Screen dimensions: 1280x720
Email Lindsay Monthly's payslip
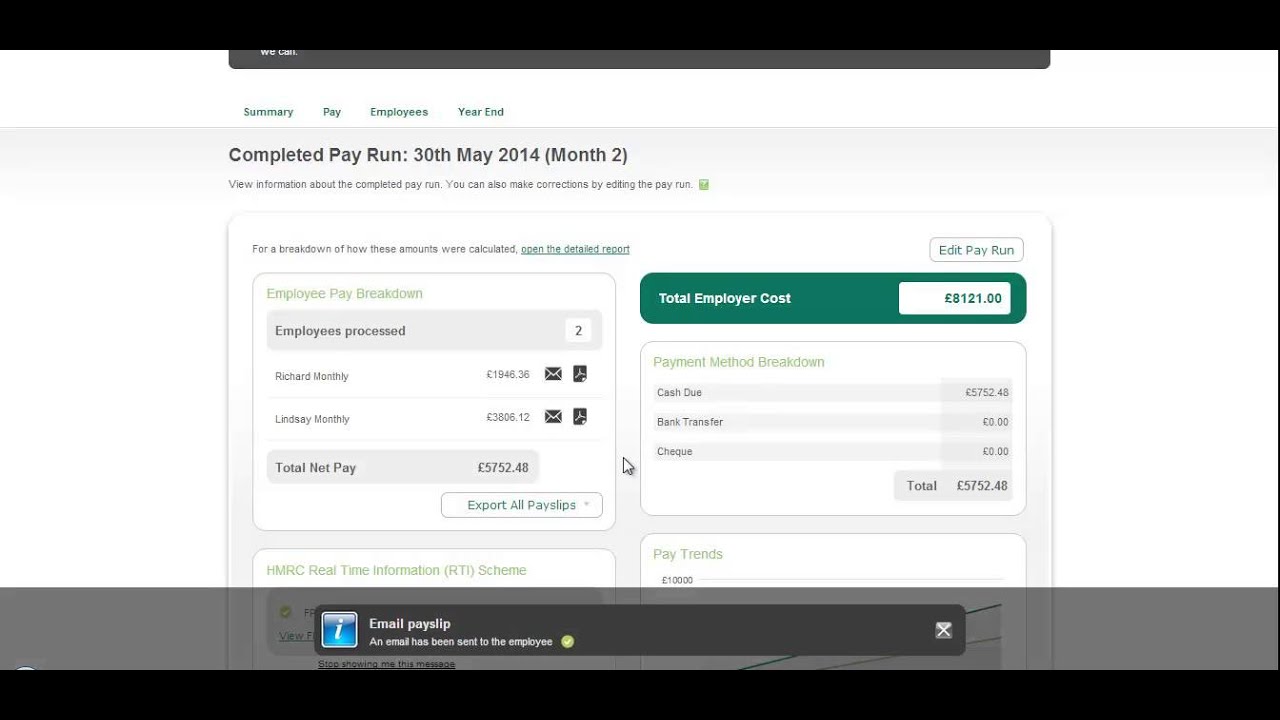coord(553,417)
